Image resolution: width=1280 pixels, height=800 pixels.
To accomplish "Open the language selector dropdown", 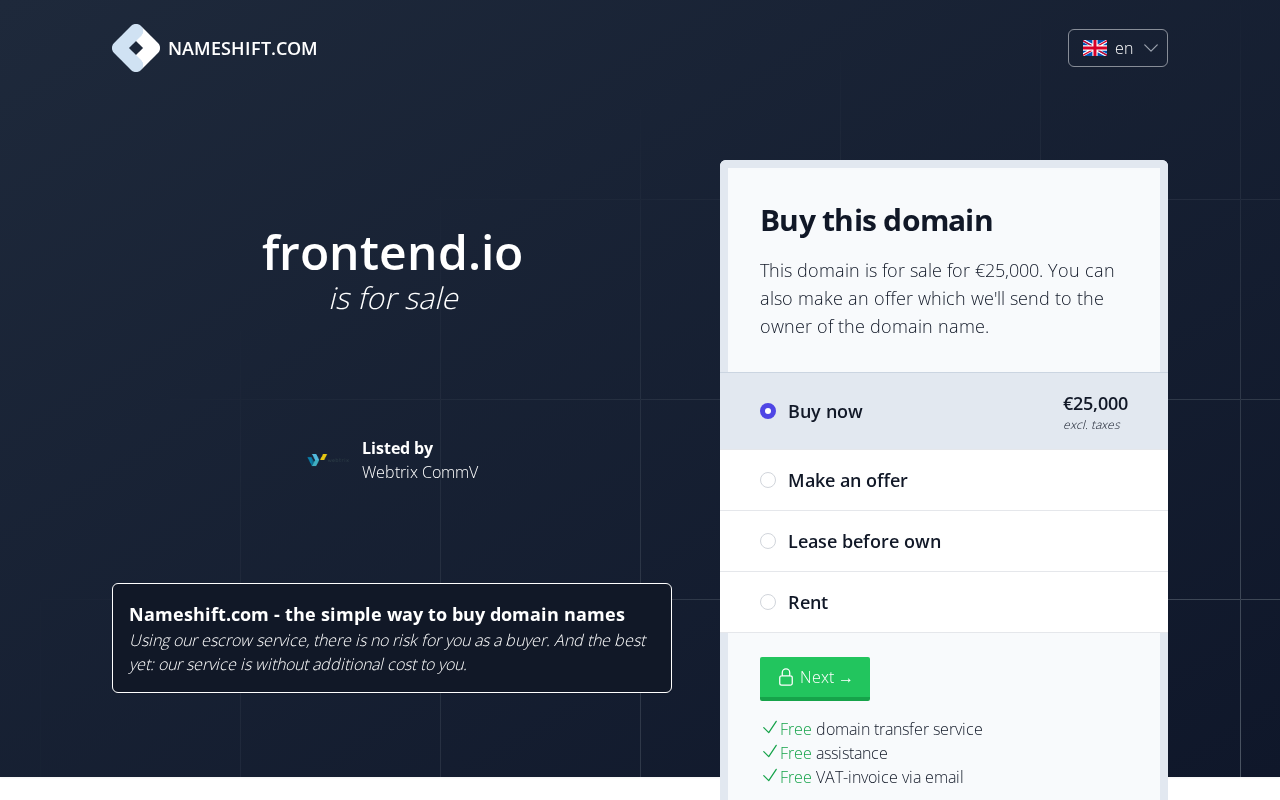I will pyautogui.click(x=1117, y=48).
